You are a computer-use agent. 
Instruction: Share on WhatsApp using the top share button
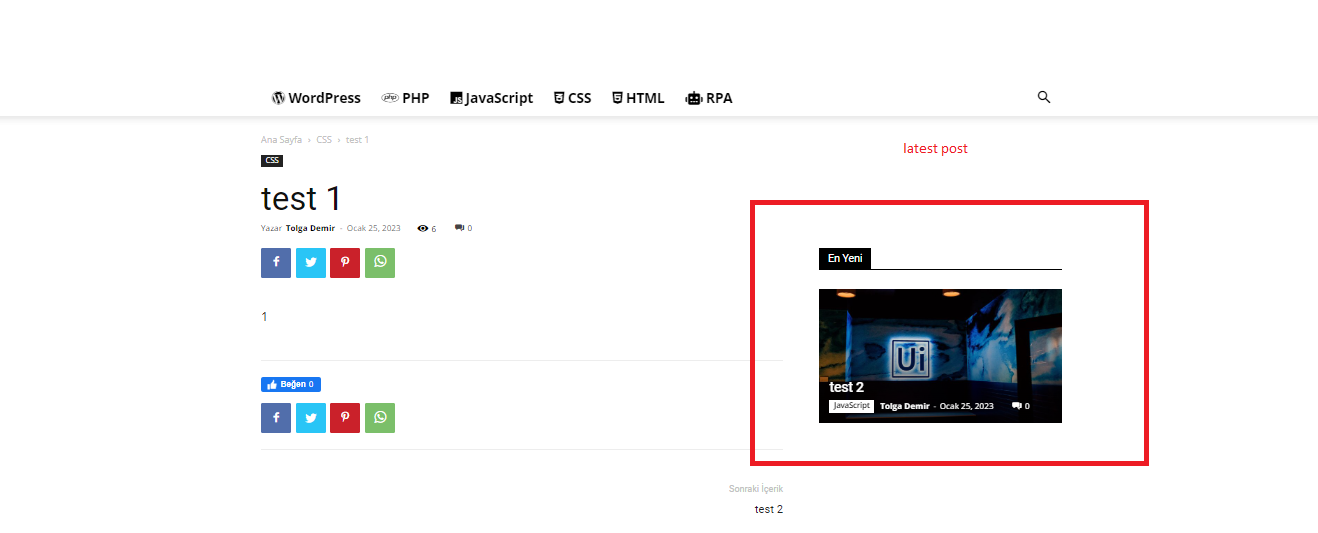coord(380,262)
